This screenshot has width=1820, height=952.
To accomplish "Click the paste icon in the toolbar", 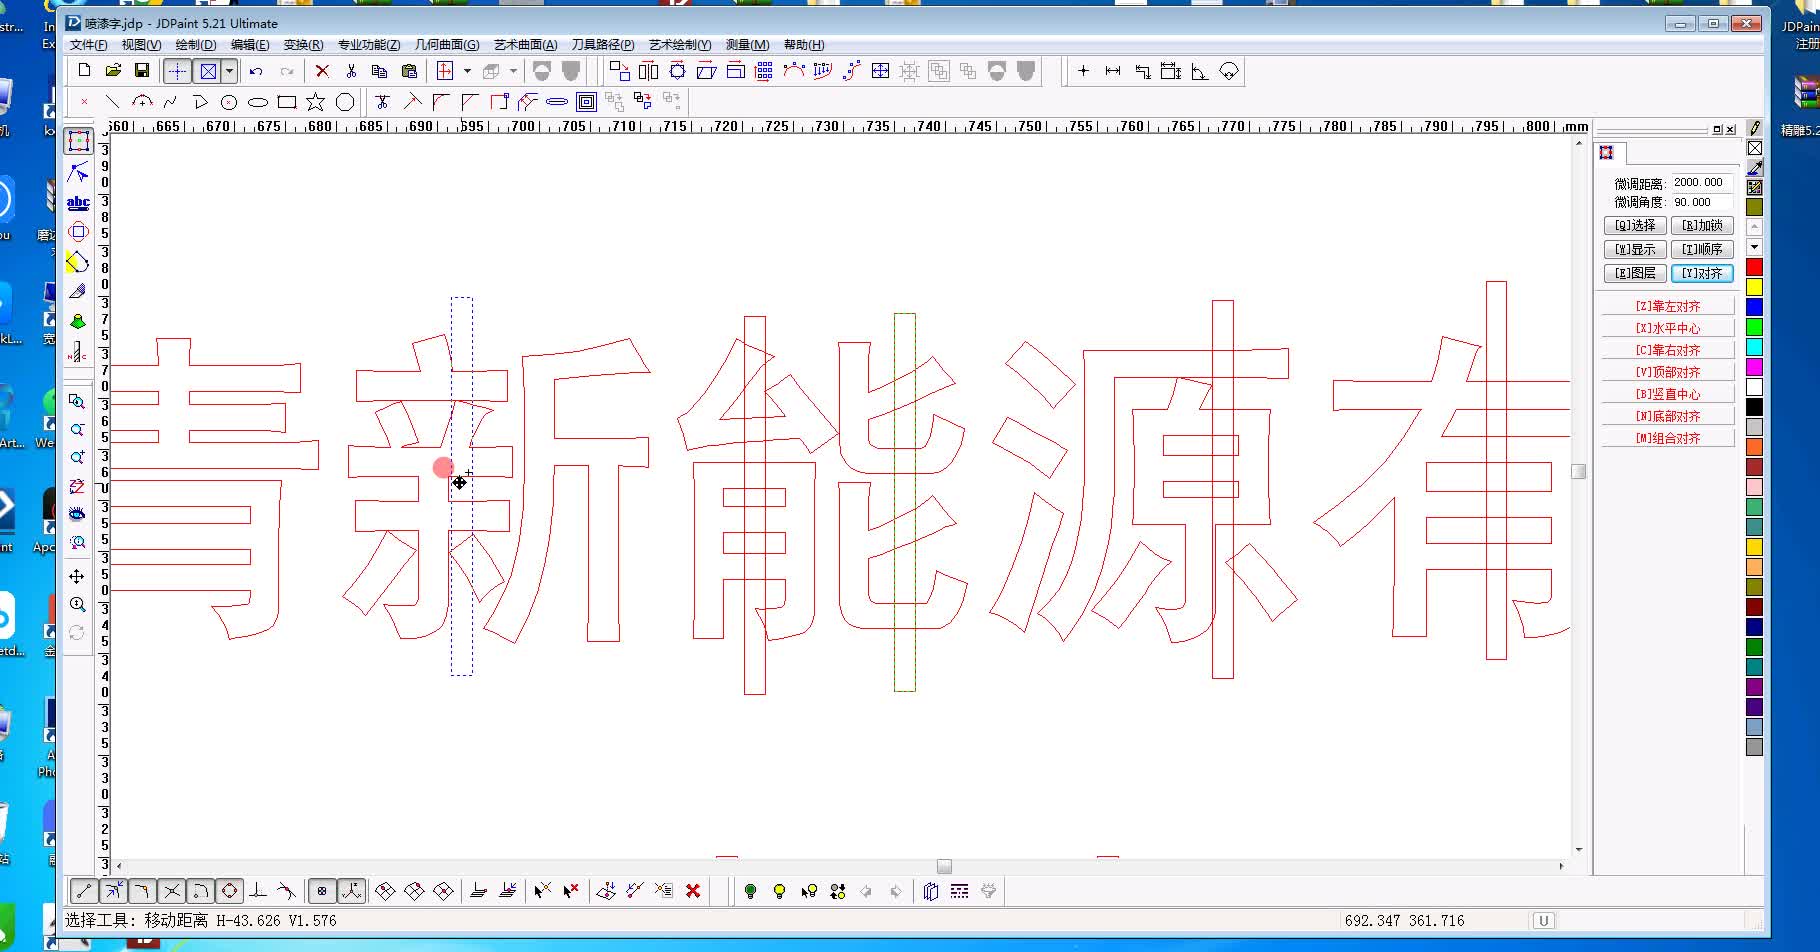I will 409,70.
